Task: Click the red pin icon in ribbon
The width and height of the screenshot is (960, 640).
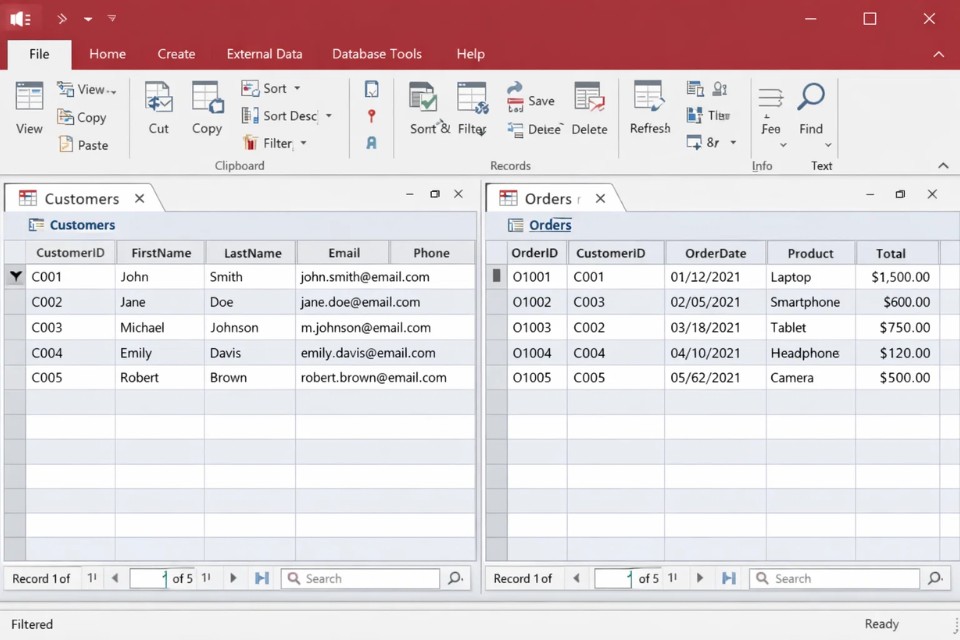Action: 371,117
